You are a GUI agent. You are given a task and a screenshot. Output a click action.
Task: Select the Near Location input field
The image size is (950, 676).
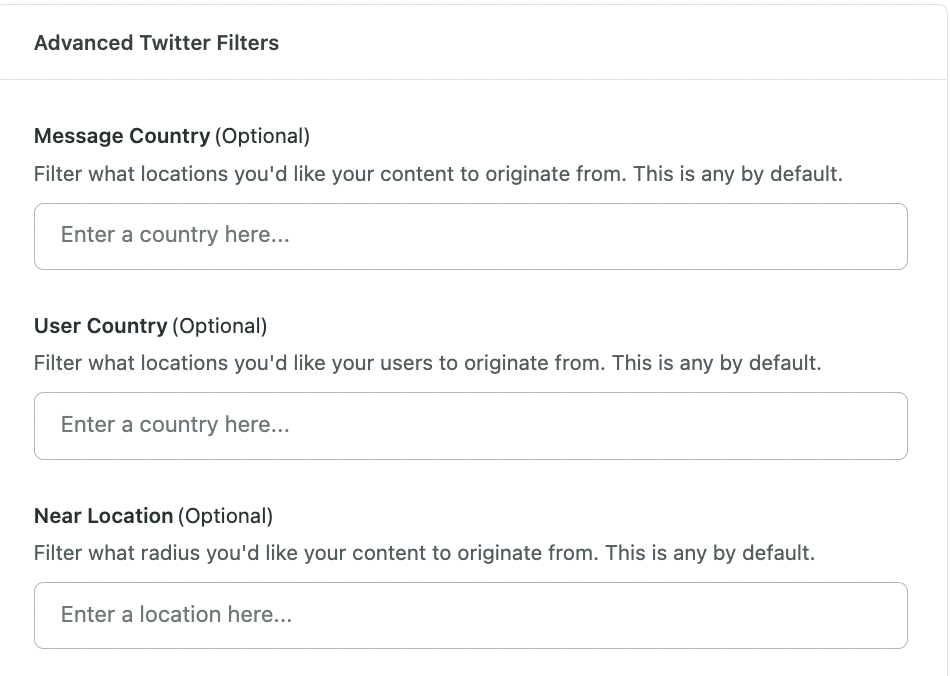[471, 615]
